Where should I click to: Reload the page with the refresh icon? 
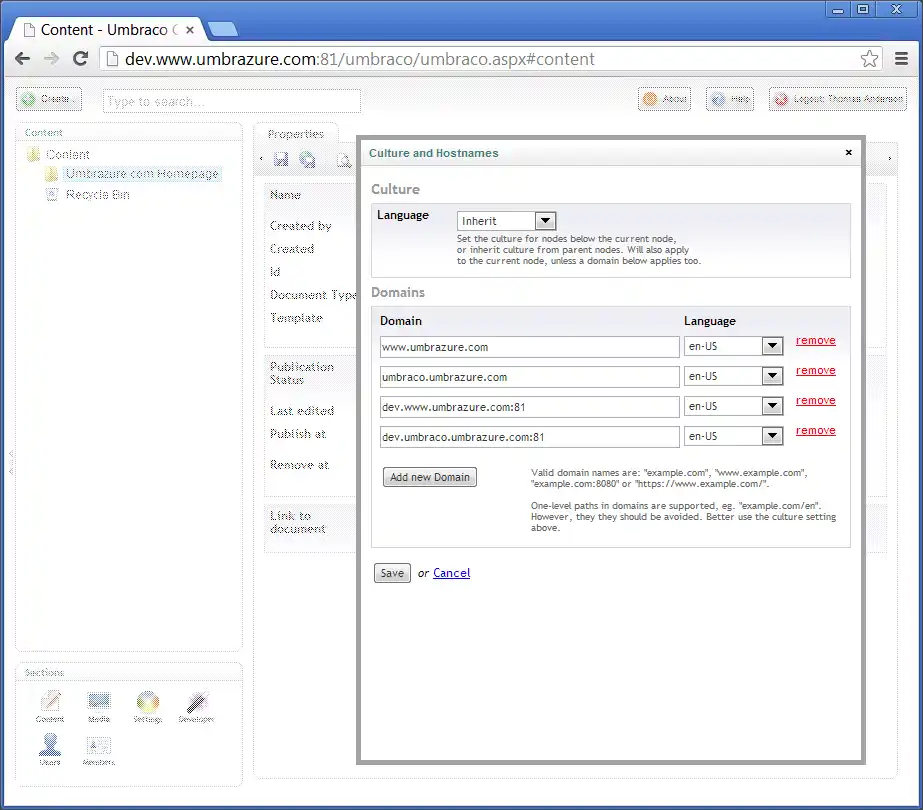tap(81, 58)
